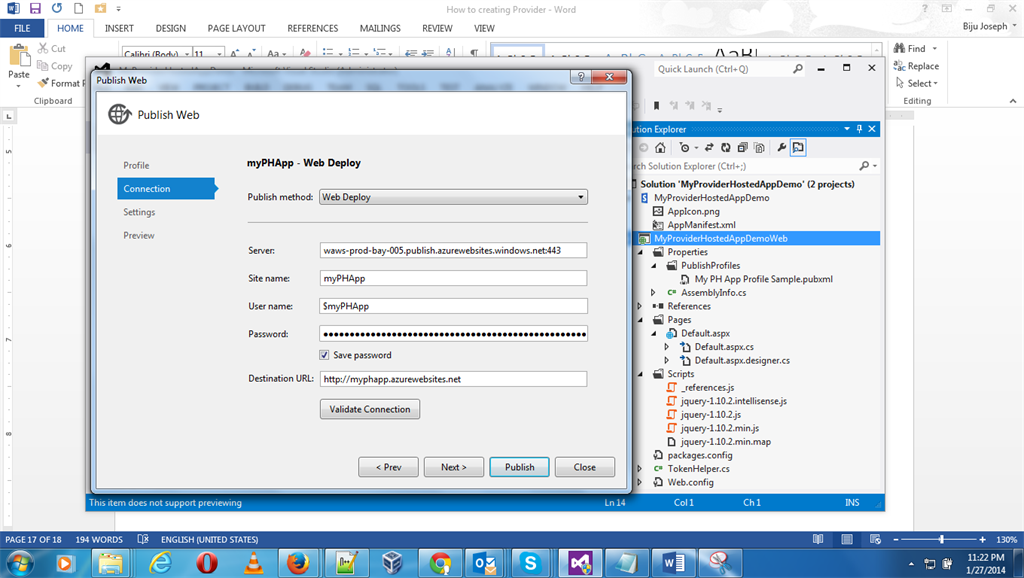Click the Properties wrench icon in Solution Explorer
The height and width of the screenshot is (578, 1024).
point(781,148)
